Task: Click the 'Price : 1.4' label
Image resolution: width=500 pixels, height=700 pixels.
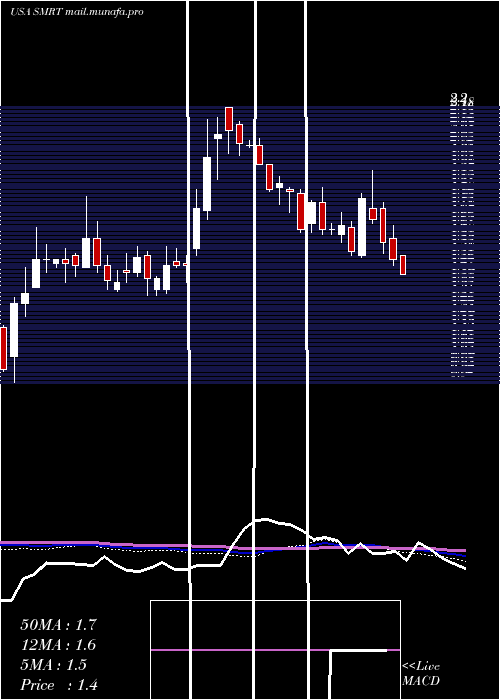Action: (x=59, y=685)
